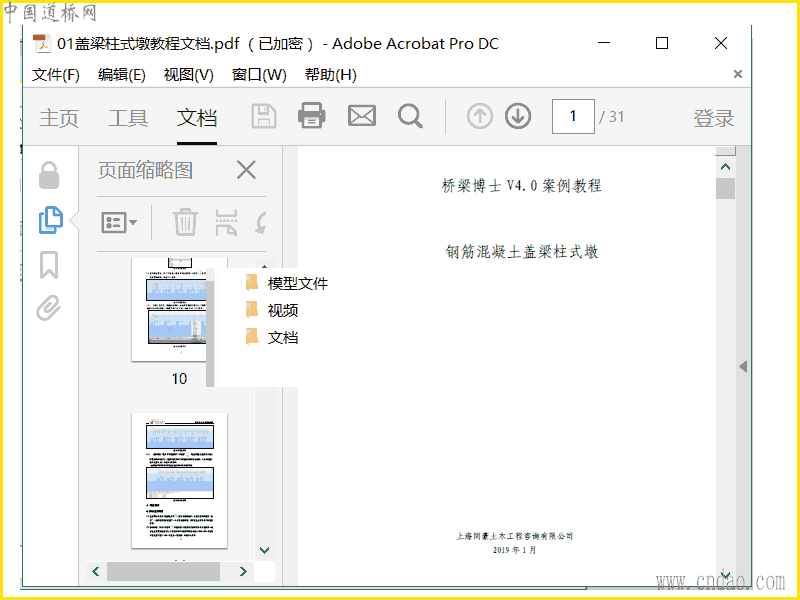
Task: Close the 页面缩略图 panel
Action: [x=246, y=170]
